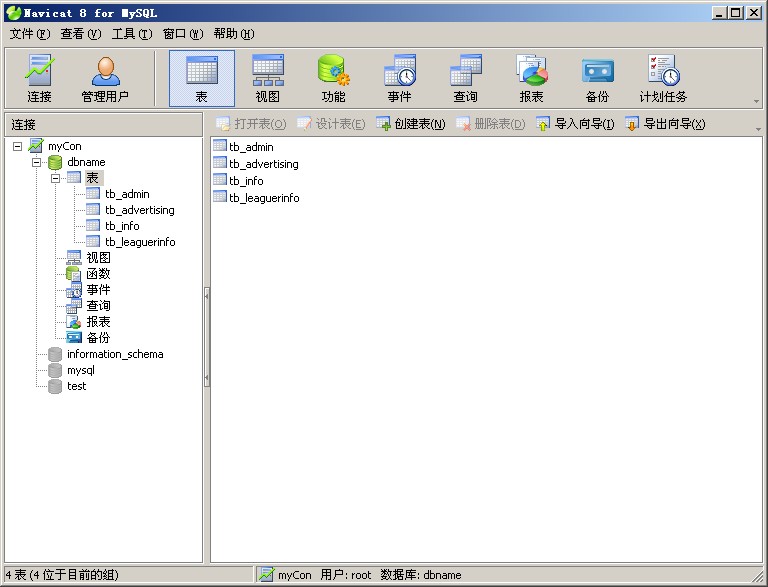Collapse the myCon connection node
This screenshot has height=587, width=768.
tap(18, 146)
